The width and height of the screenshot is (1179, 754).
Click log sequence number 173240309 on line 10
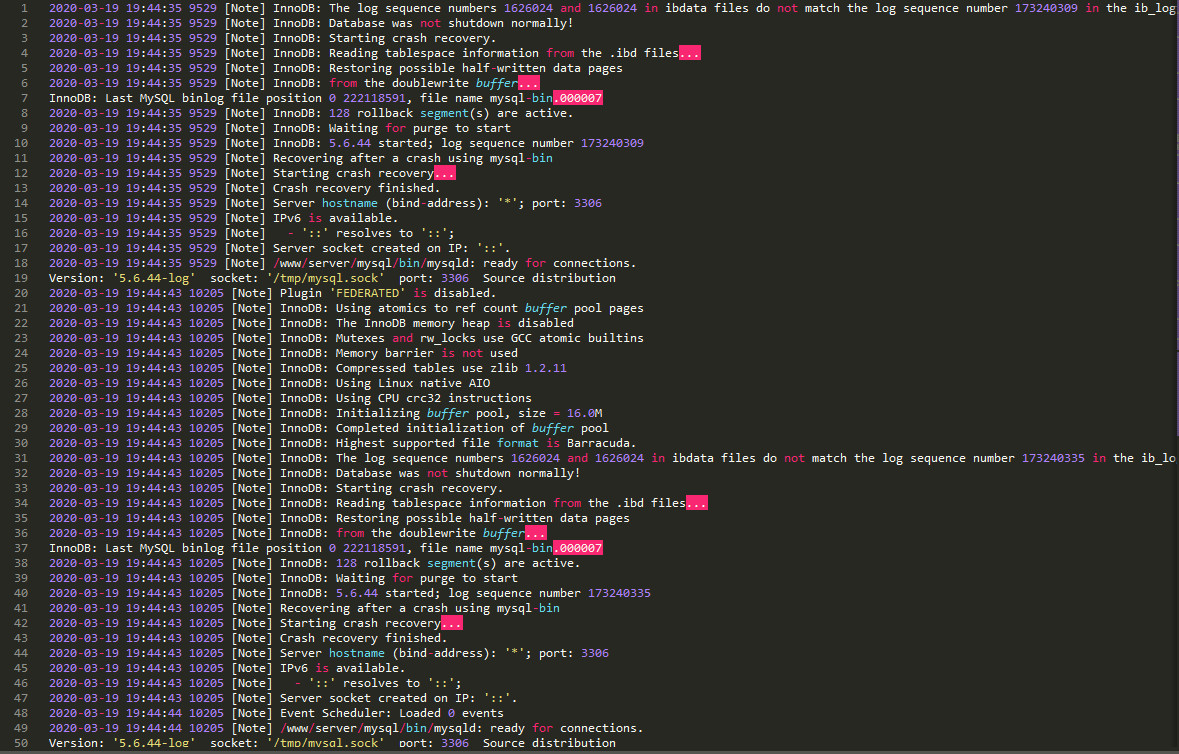pos(612,143)
